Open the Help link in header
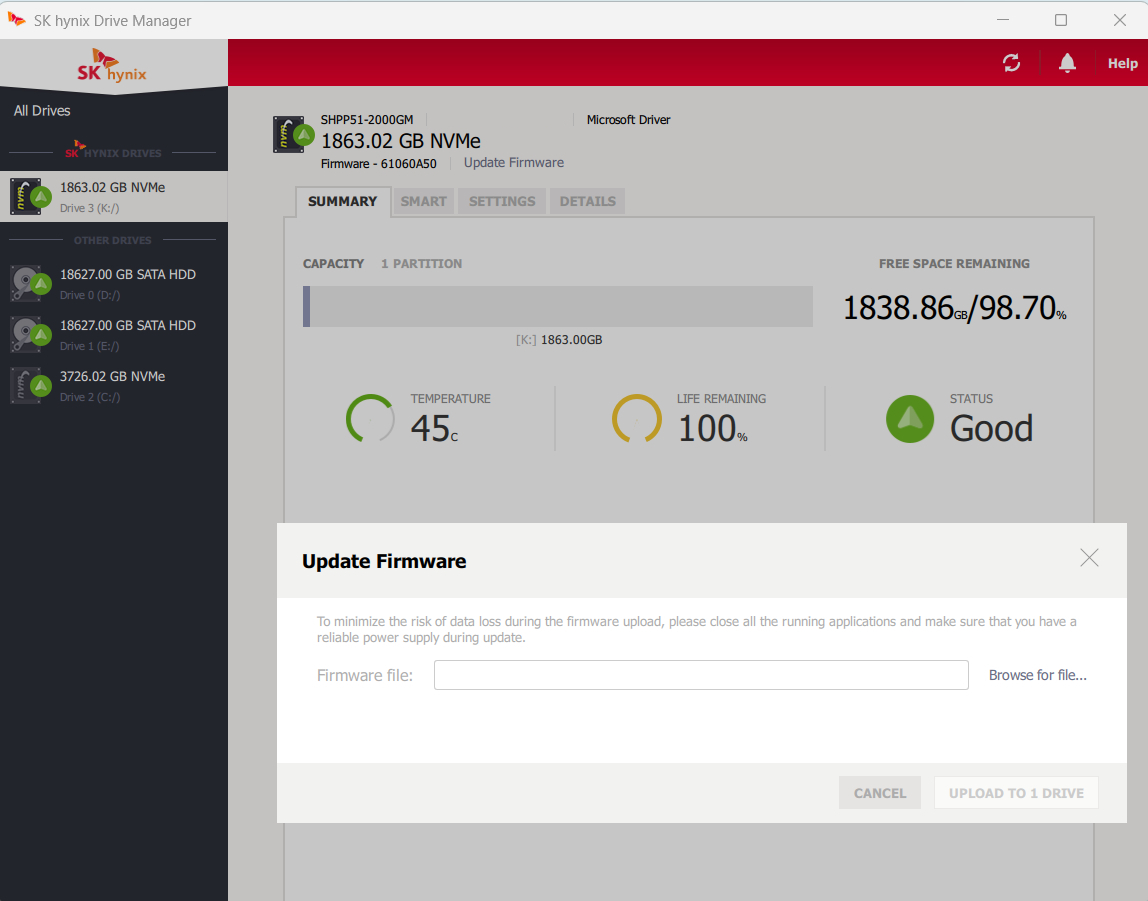Screen dimensions: 1148x901 click(1122, 64)
